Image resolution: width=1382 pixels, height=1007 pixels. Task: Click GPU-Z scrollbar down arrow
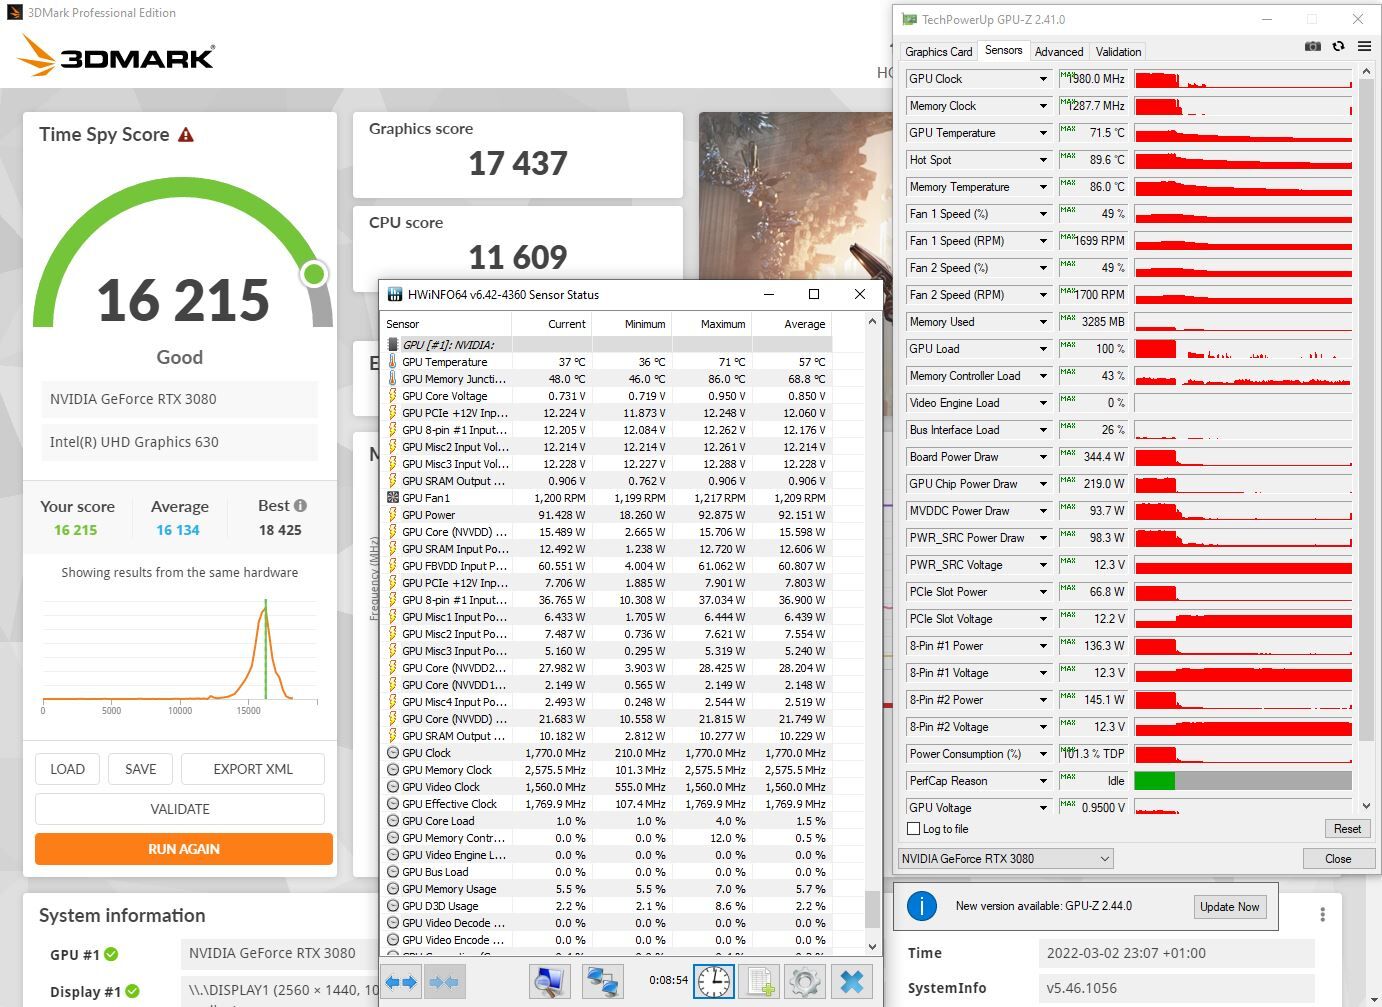pos(1366,805)
